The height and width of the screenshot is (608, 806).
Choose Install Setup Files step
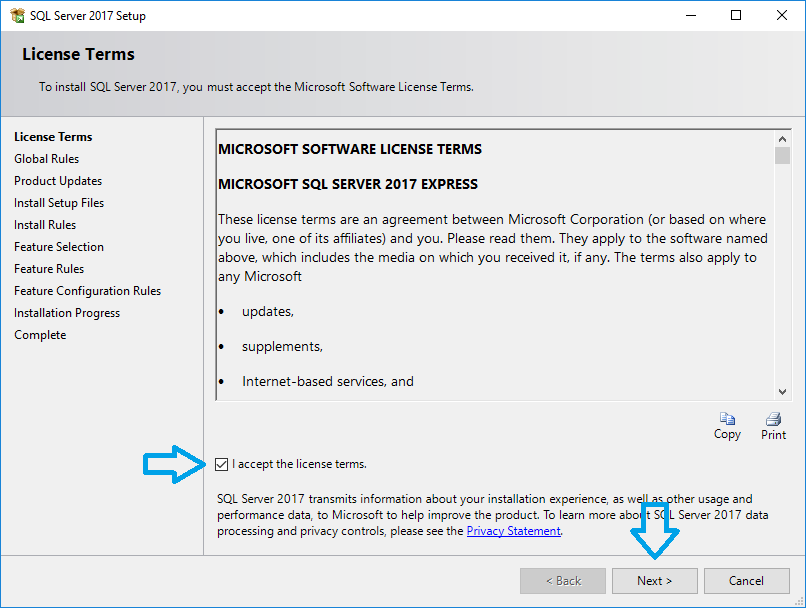coord(59,203)
